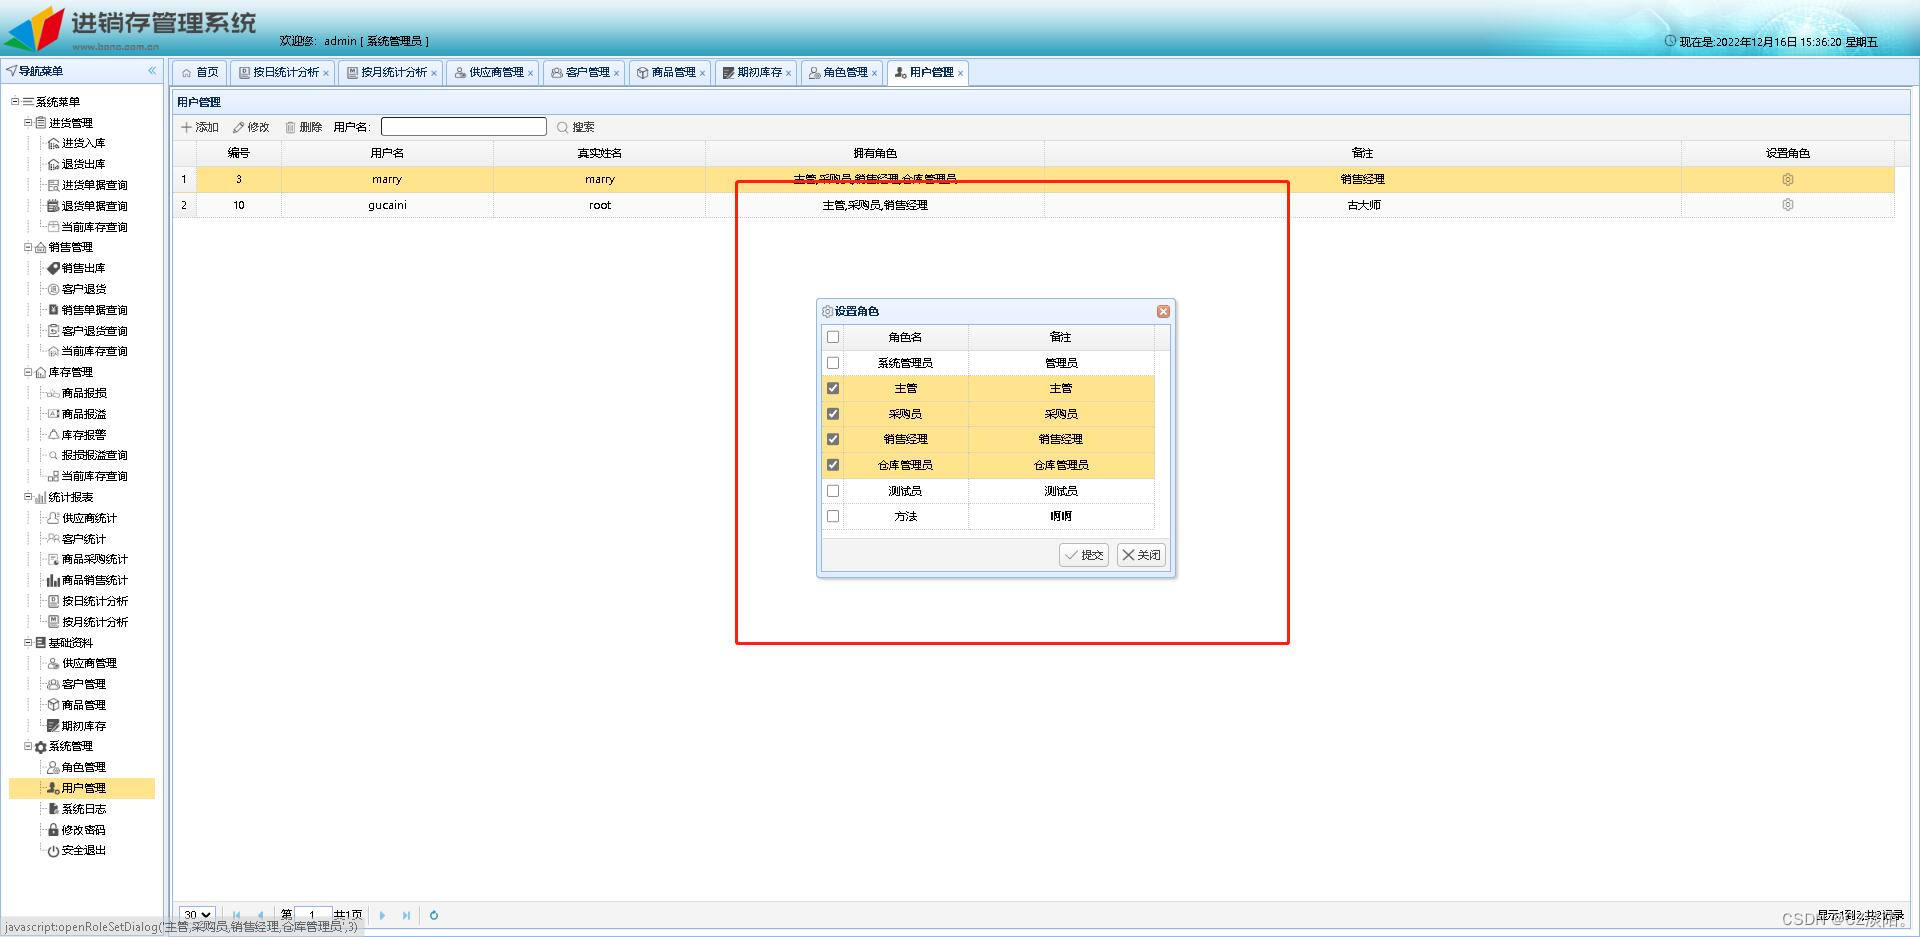Switch to the 按日统计分析 tab
This screenshot has width=1920, height=937.
(284, 72)
